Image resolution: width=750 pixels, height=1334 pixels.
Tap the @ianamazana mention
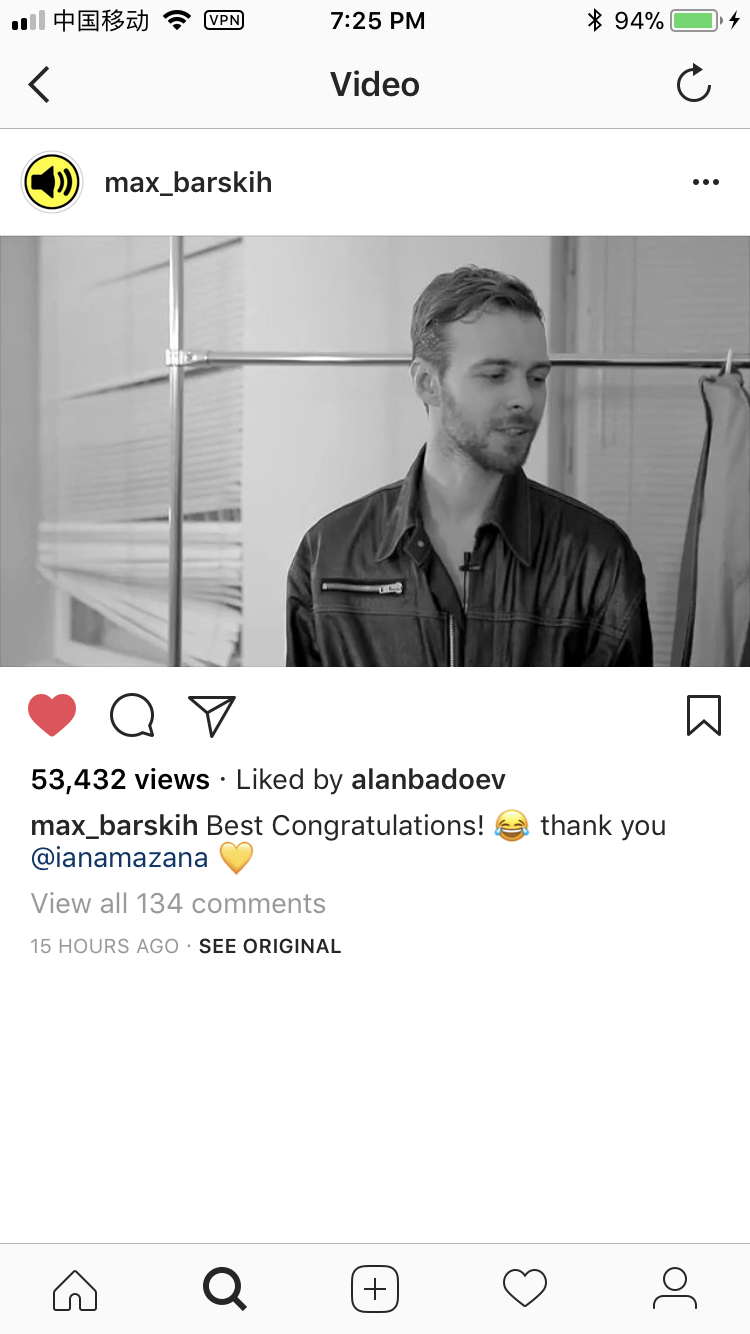click(120, 858)
